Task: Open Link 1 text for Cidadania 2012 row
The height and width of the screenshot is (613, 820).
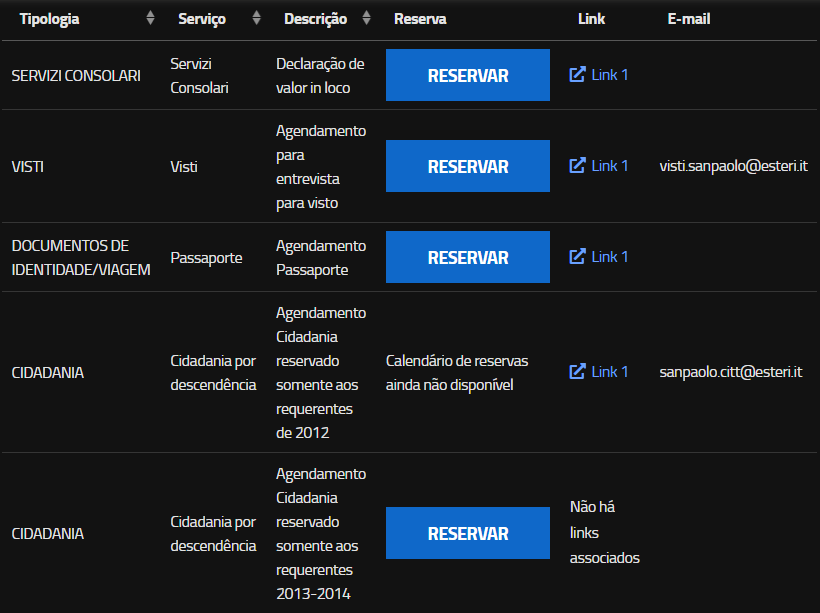Action: coord(610,372)
